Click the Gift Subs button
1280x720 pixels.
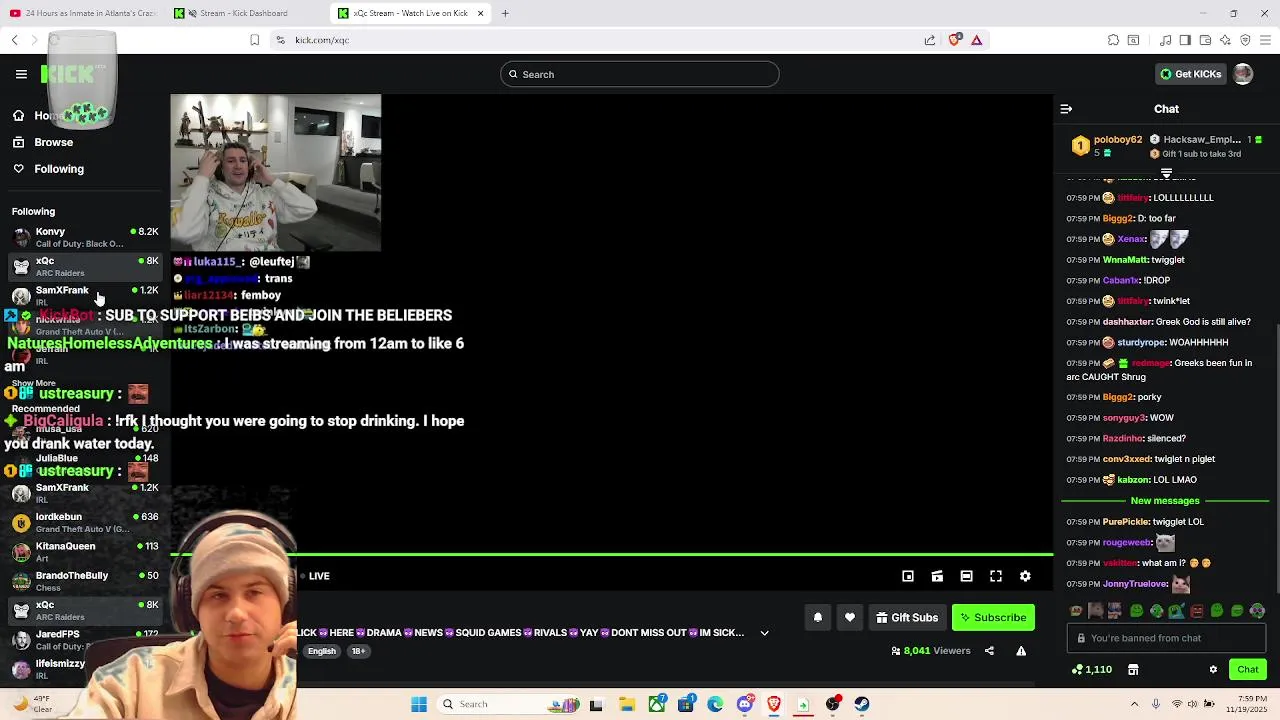click(x=907, y=618)
